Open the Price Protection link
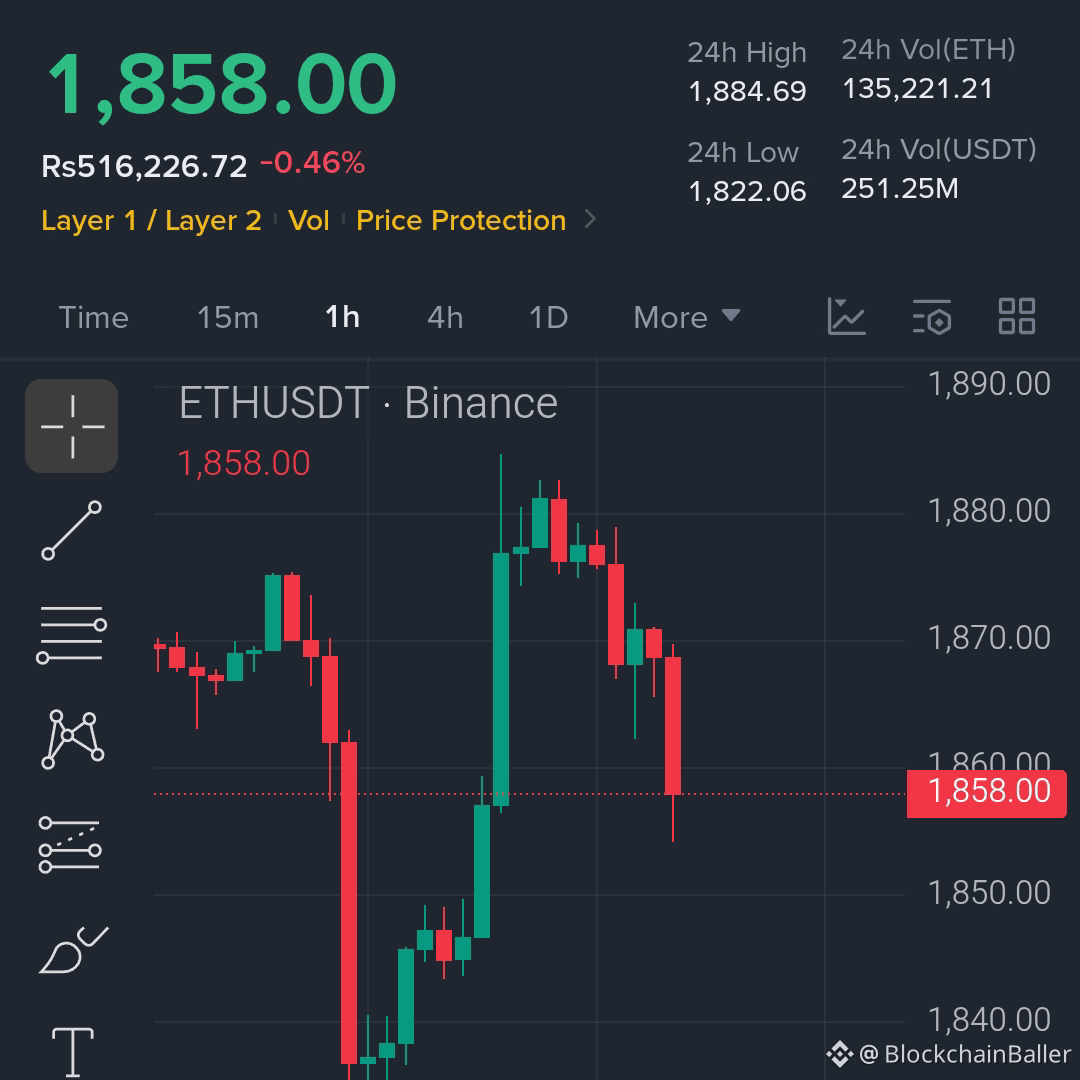The image size is (1080, 1080). 461,220
